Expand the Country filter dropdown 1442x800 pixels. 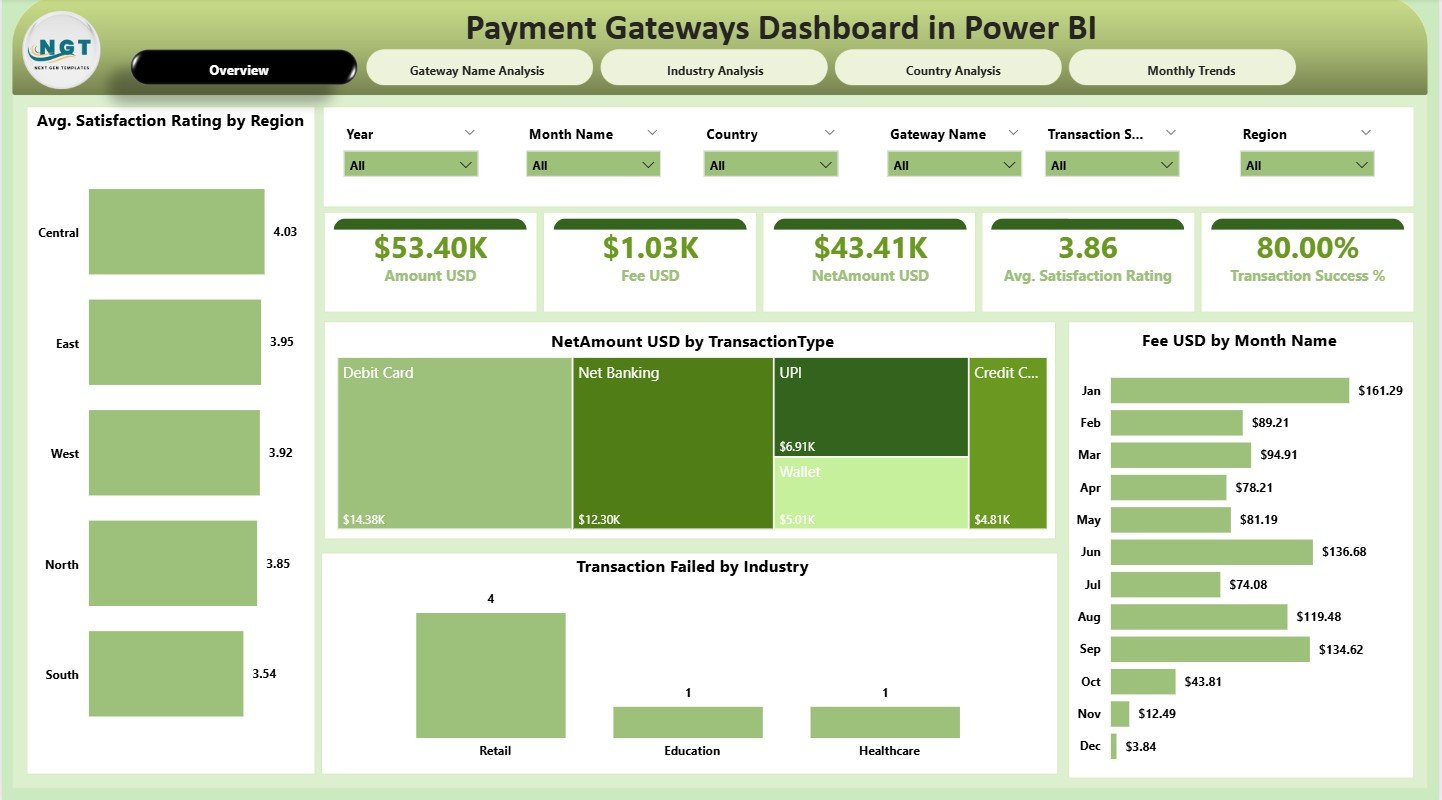pyautogui.click(x=770, y=164)
